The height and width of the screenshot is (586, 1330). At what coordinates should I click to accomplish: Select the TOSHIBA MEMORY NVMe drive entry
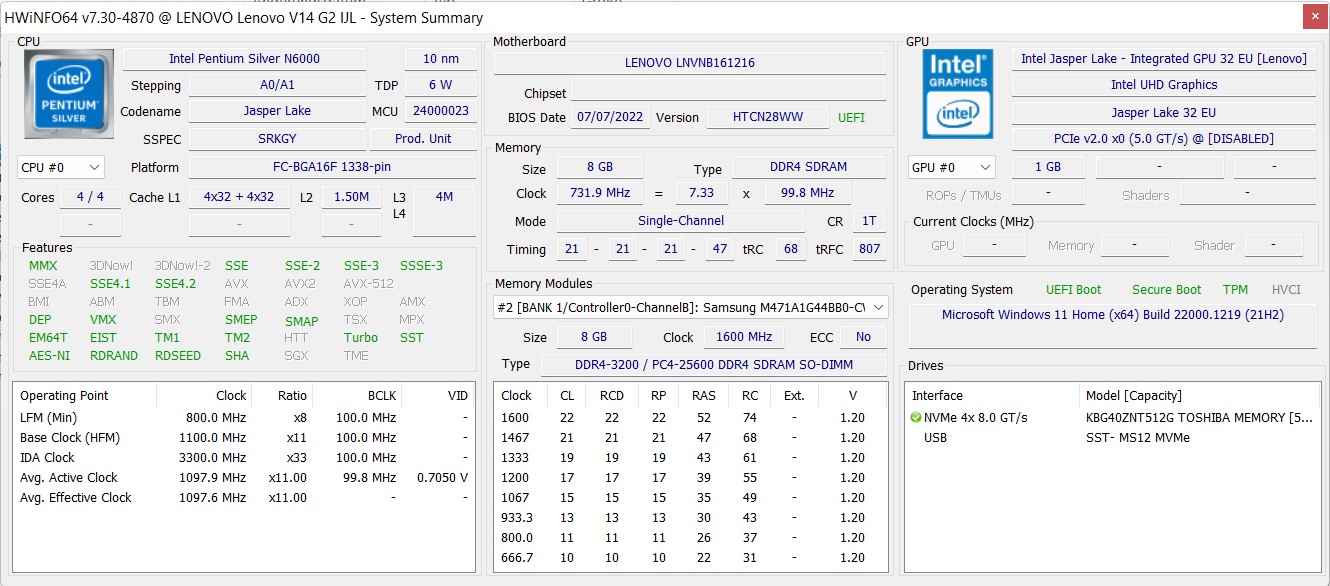click(x=1190, y=418)
